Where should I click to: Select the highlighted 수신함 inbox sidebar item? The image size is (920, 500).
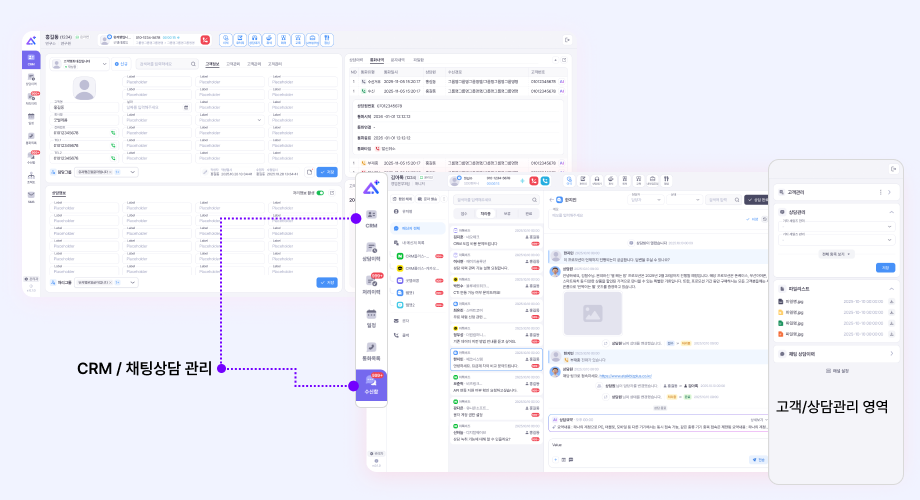pos(371,385)
